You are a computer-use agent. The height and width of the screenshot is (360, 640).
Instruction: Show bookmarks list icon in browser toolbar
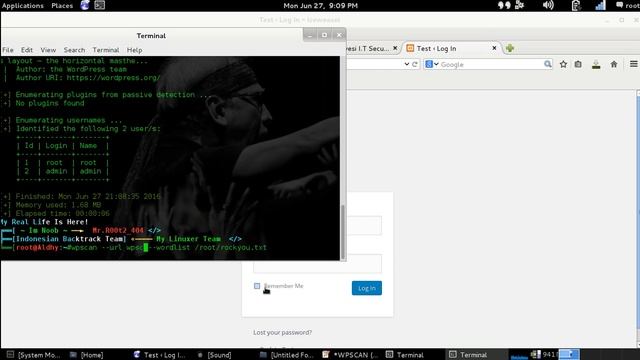coord(578,64)
